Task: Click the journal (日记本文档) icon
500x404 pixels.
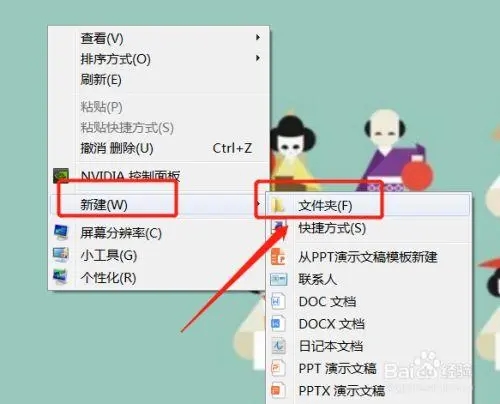Action: coord(278,346)
